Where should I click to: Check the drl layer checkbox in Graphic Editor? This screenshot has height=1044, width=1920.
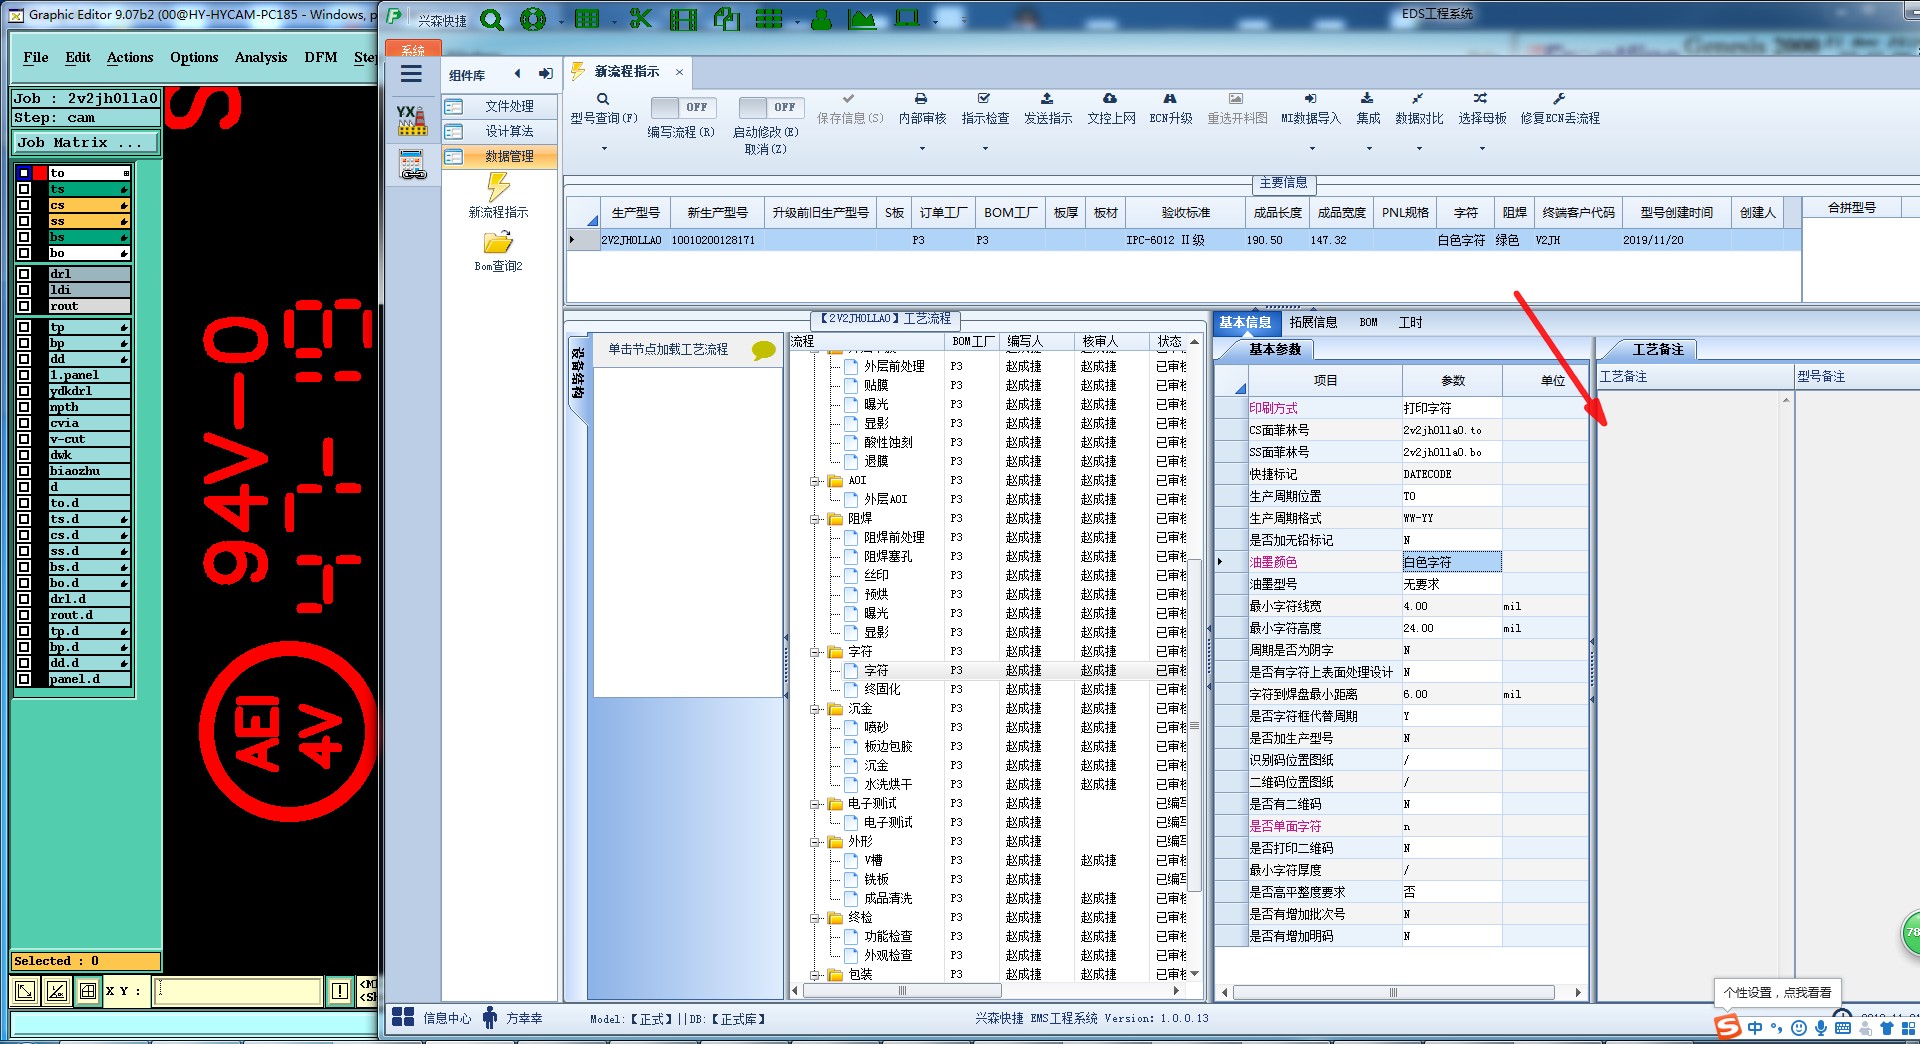[24, 274]
